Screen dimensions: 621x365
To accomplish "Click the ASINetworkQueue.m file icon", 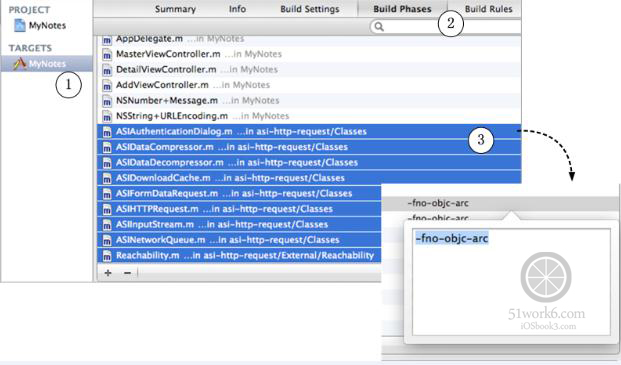I will pyautogui.click(x=107, y=240).
